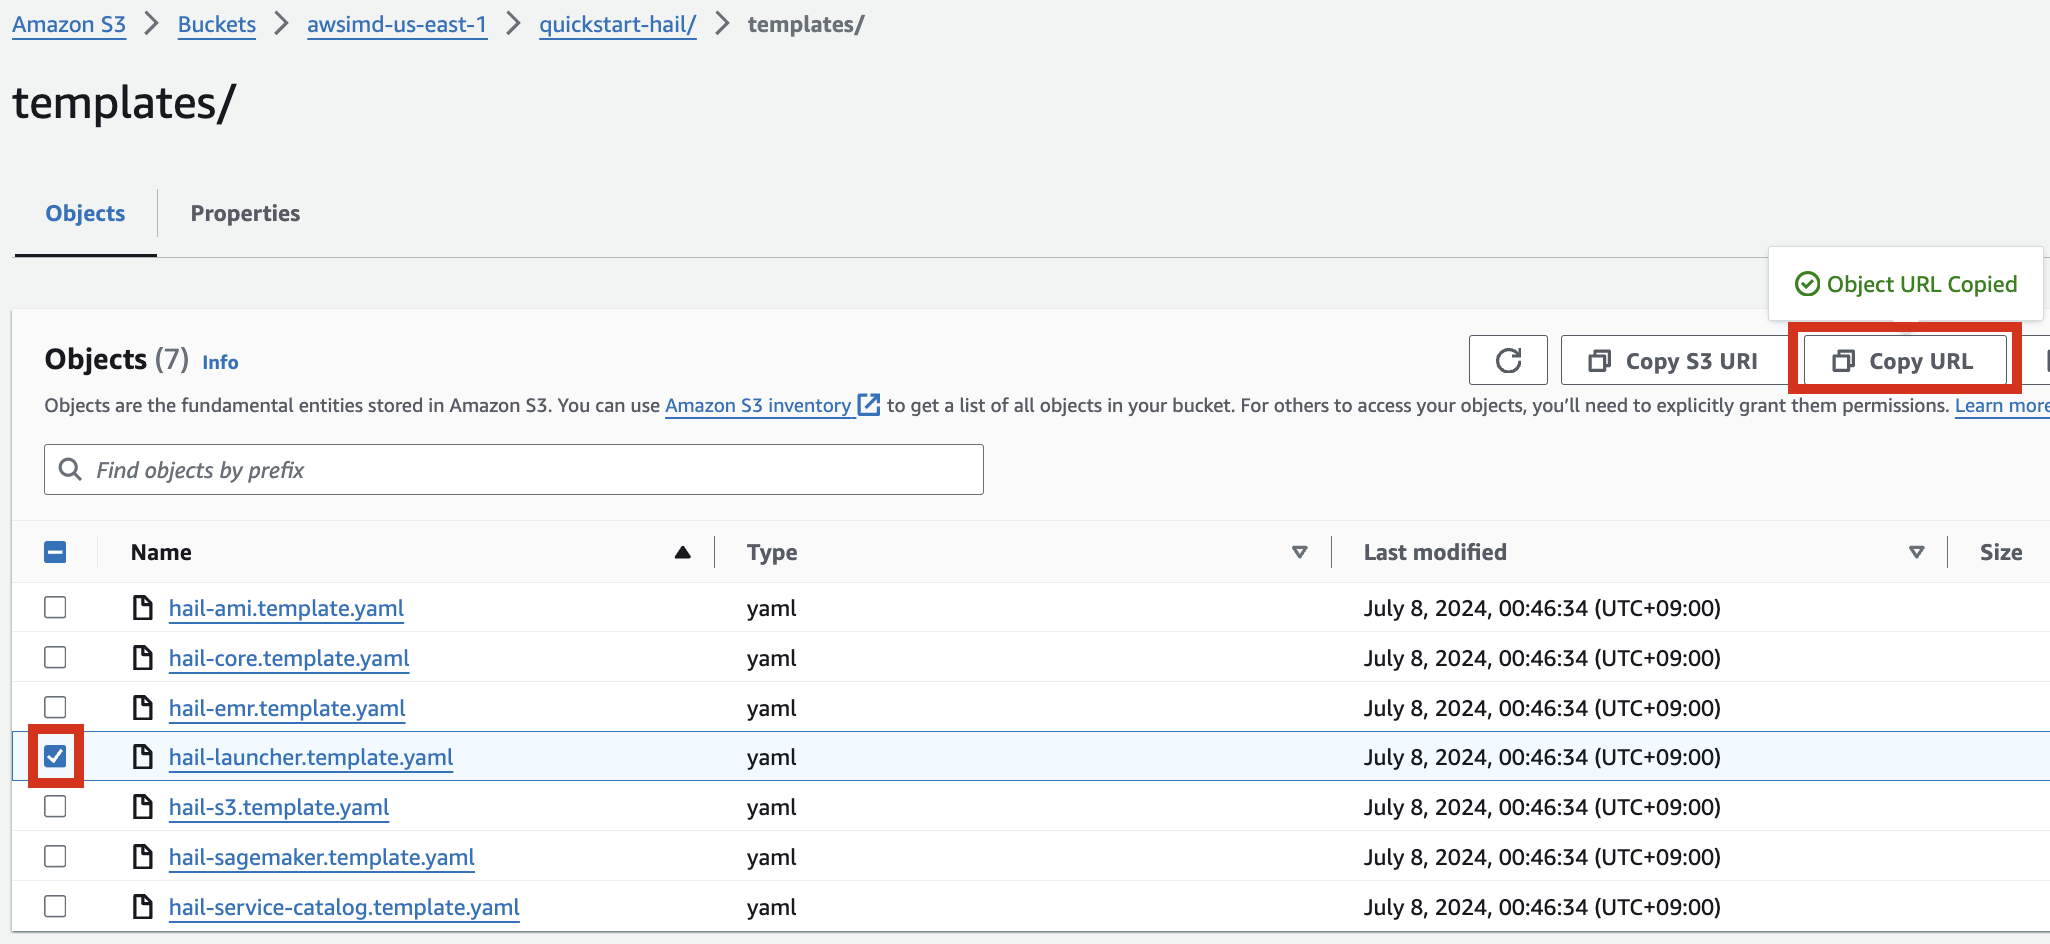Image resolution: width=2050 pixels, height=944 pixels.
Task: Open hail-emr.template.yaml object
Action: 287,708
